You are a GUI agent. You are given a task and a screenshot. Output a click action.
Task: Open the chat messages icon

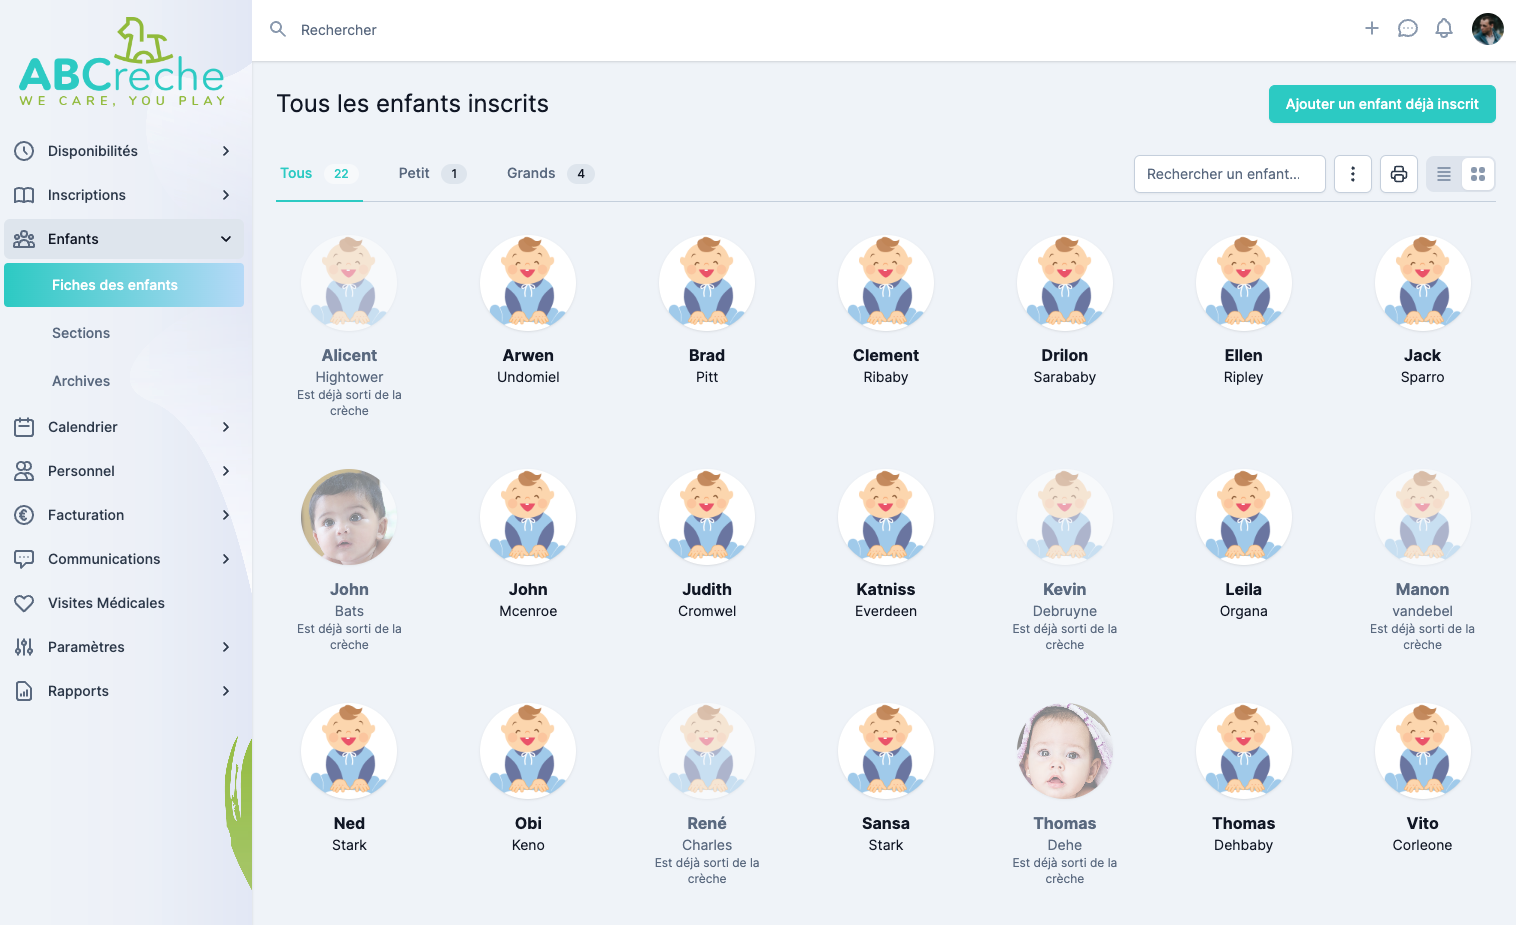point(1408,29)
